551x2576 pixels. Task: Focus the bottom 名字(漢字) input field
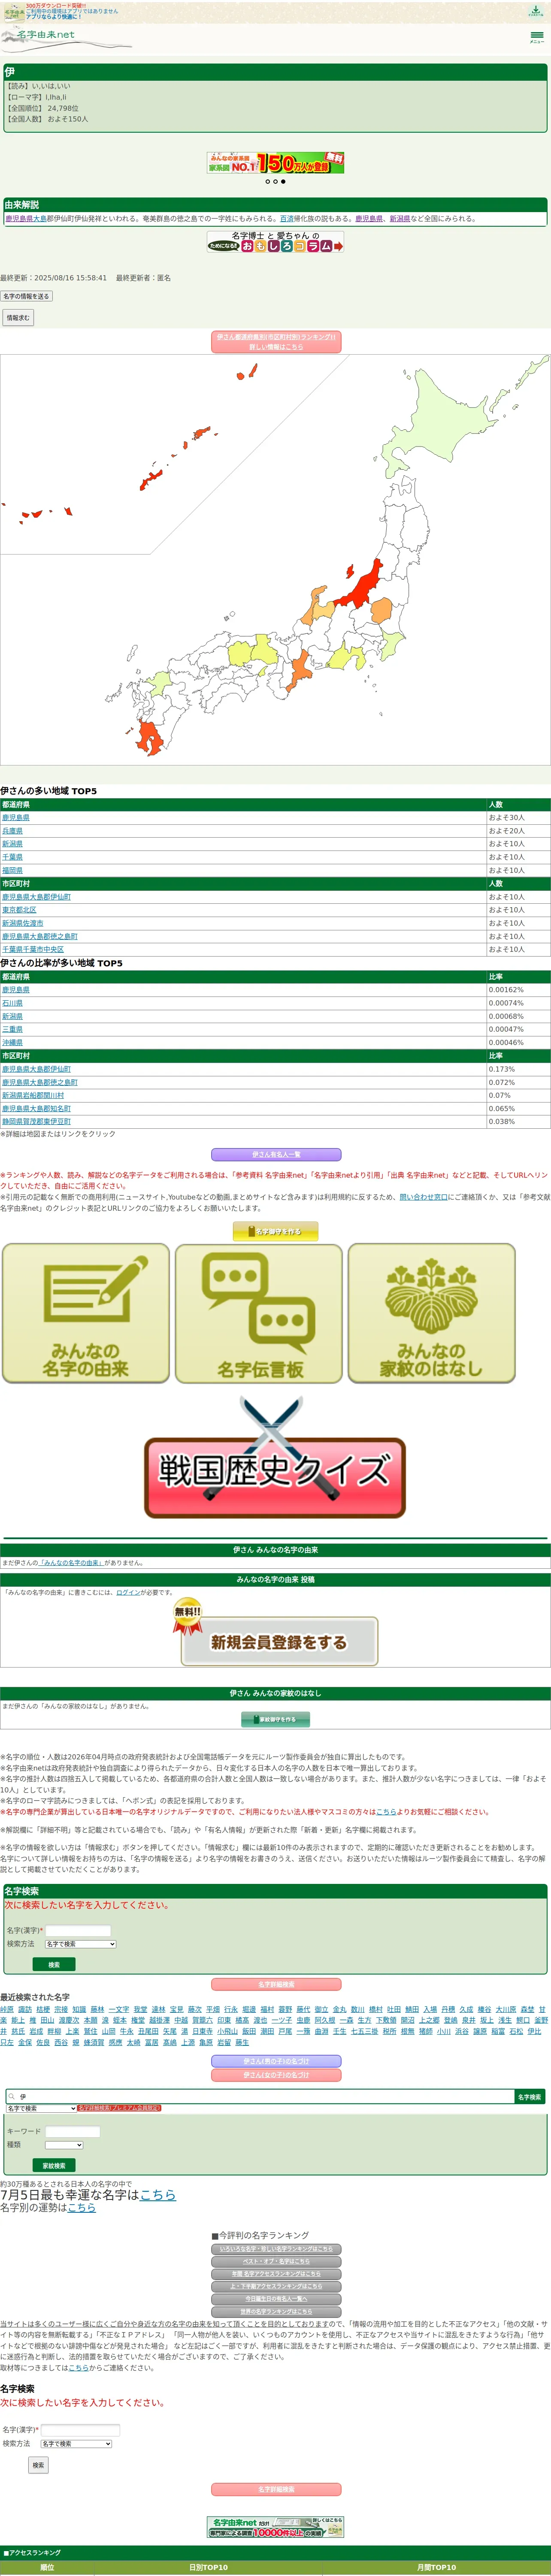(80, 2430)
